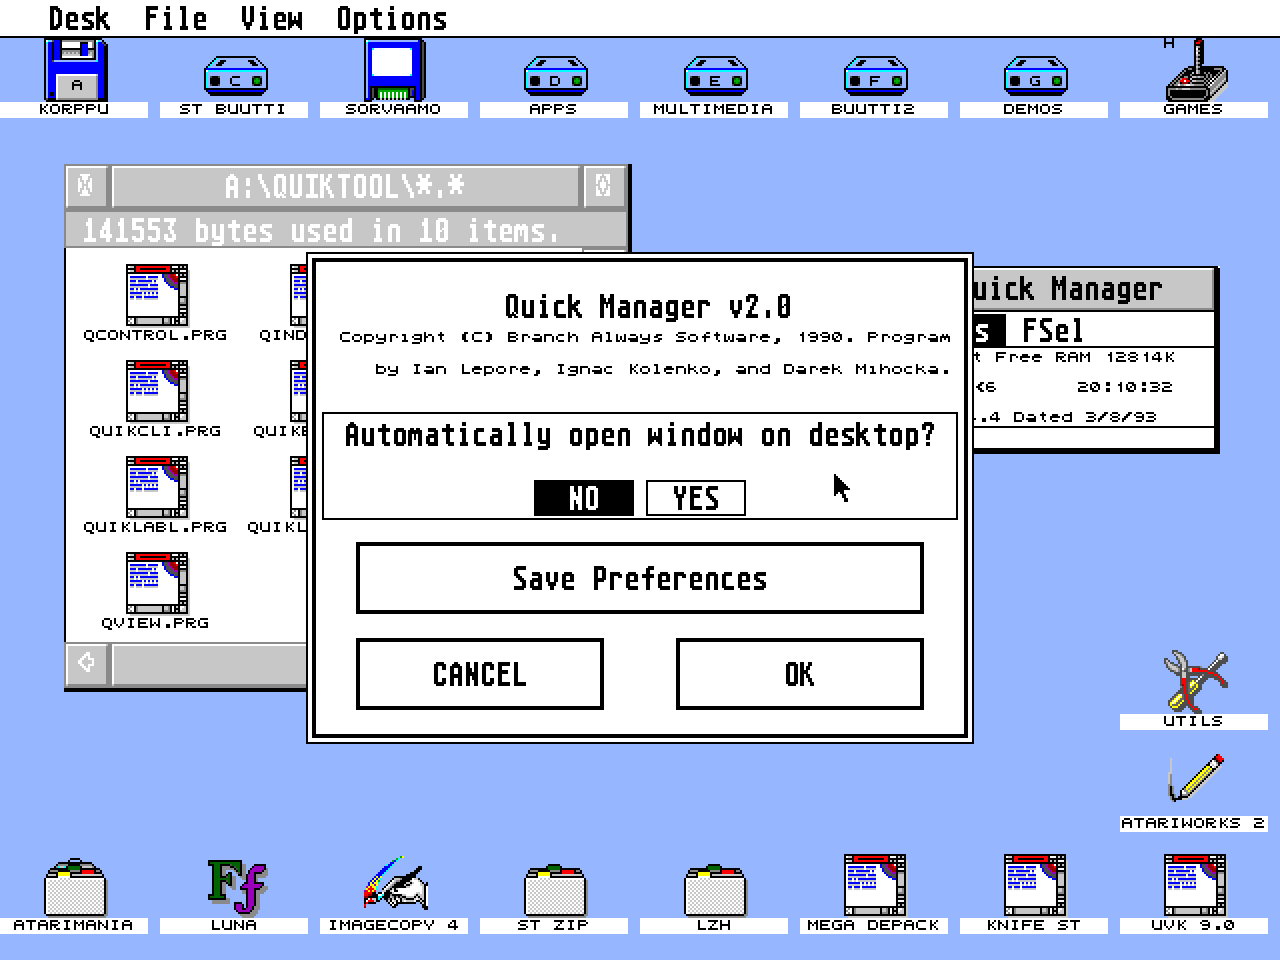Select the UTILS tools icon
Screen dimensions: 1280x960
1194,681
